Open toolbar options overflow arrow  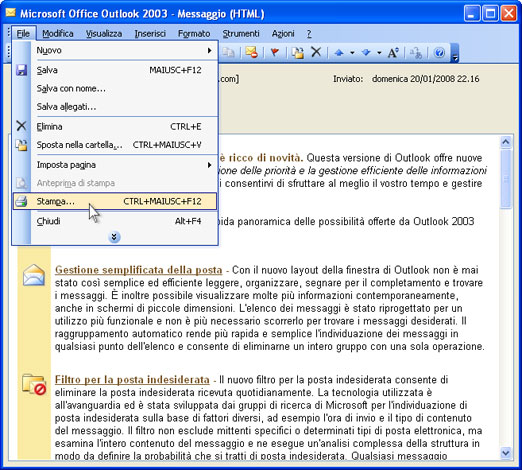(x=455, y=53)
